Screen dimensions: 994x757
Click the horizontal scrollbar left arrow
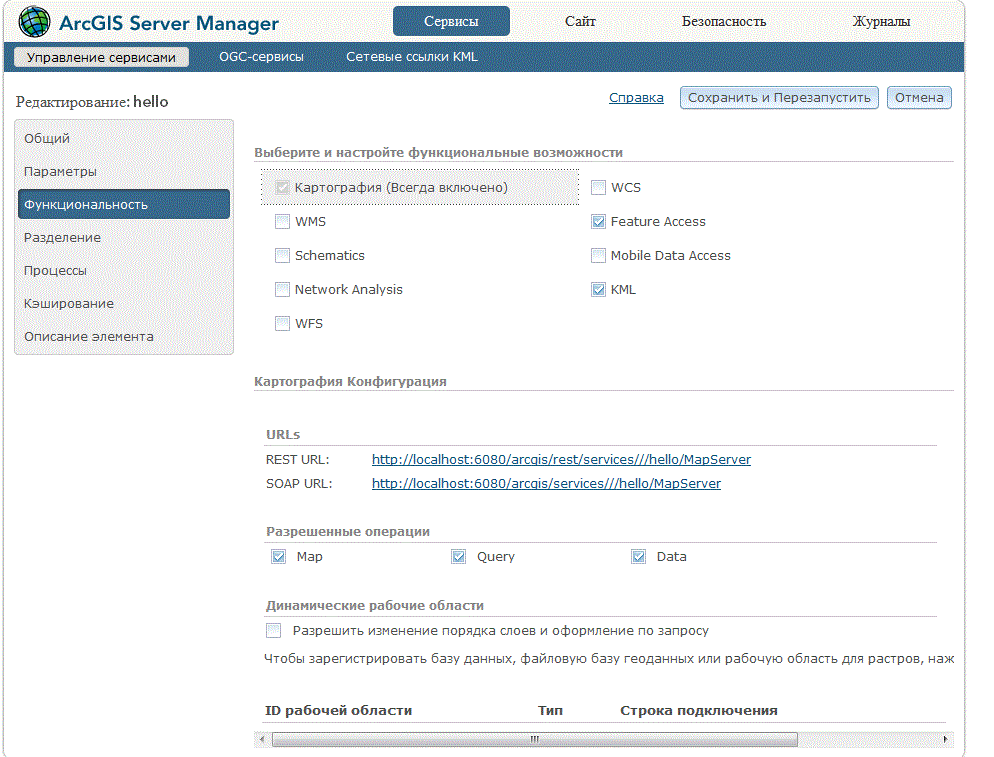tap(262, 739)
